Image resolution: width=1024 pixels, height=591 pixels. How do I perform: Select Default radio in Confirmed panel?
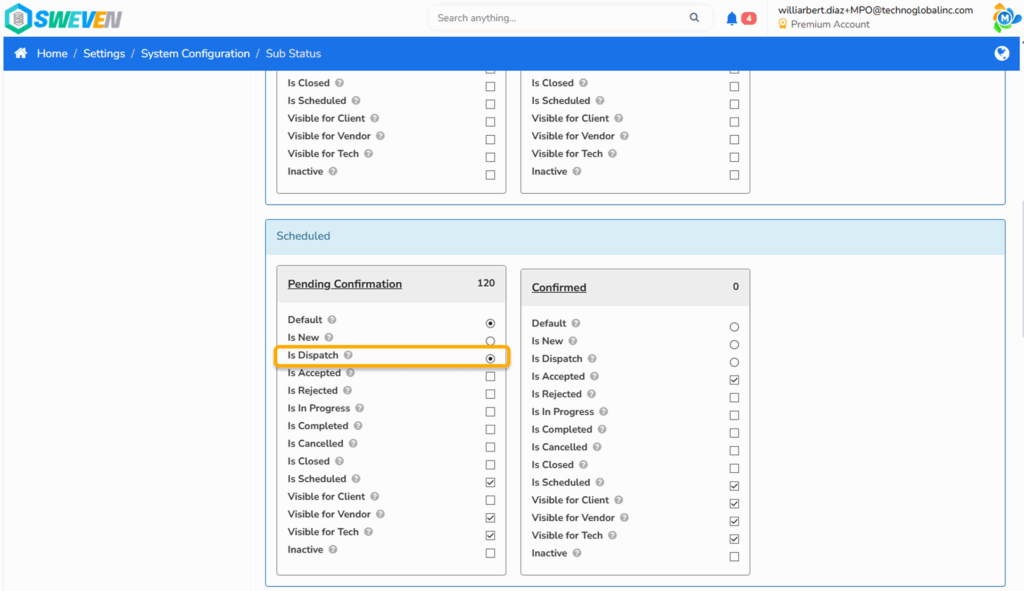click(734, 327)
